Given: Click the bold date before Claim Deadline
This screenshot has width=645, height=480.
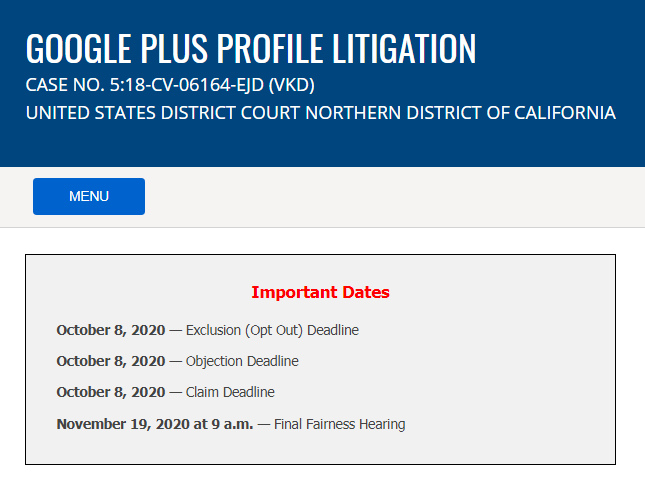Looking at the screenshot, I should tap(111, 392).
